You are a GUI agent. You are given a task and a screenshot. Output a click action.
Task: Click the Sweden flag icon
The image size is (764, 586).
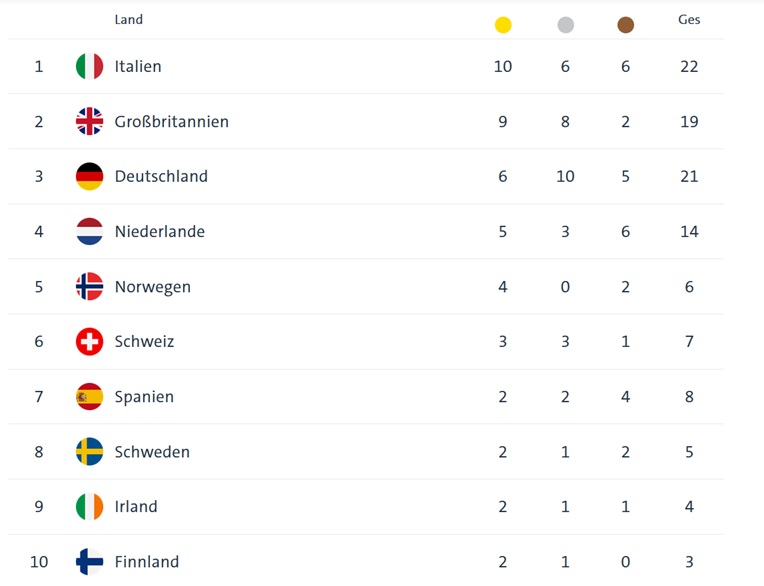pos(90,452)
